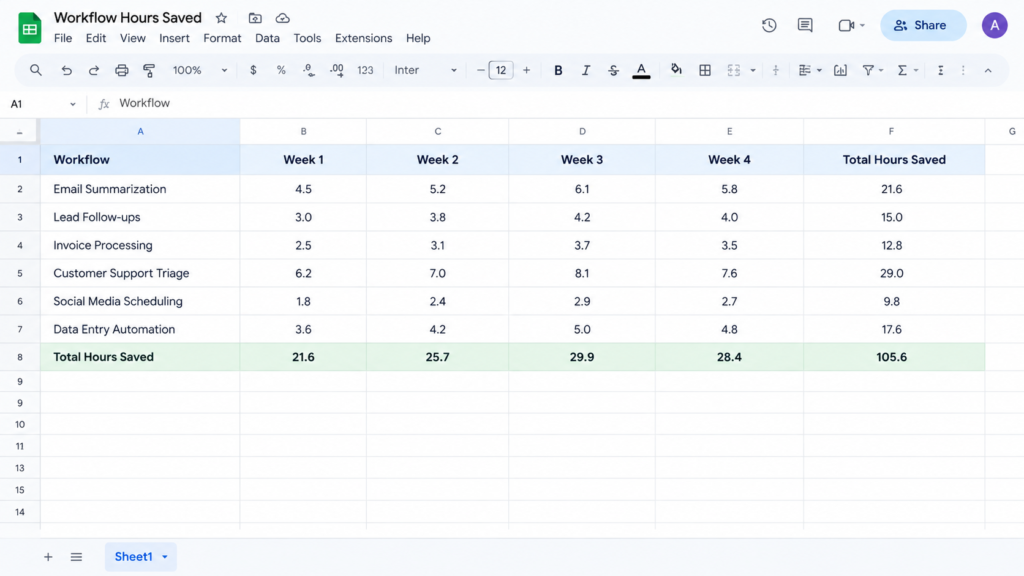Screen dimensions: 1024x576
Task: Open the cell borders tool
Action: pyautogui.click(x=705, y=70)
